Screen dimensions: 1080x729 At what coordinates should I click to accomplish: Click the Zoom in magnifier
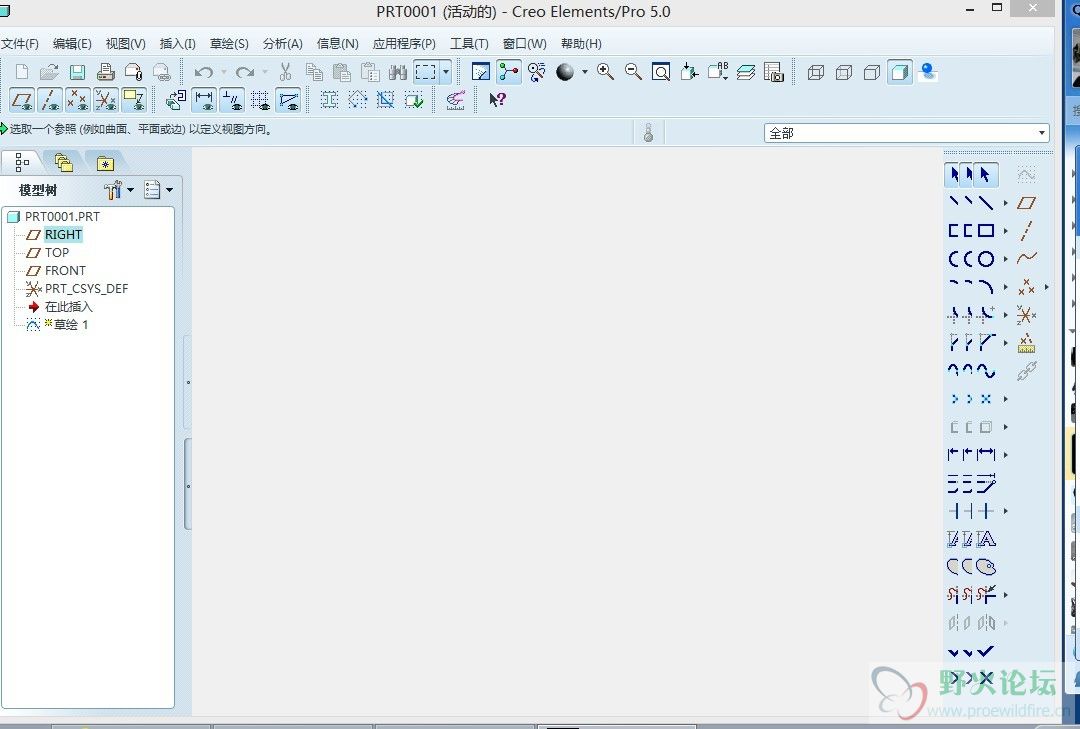(605, 72)
